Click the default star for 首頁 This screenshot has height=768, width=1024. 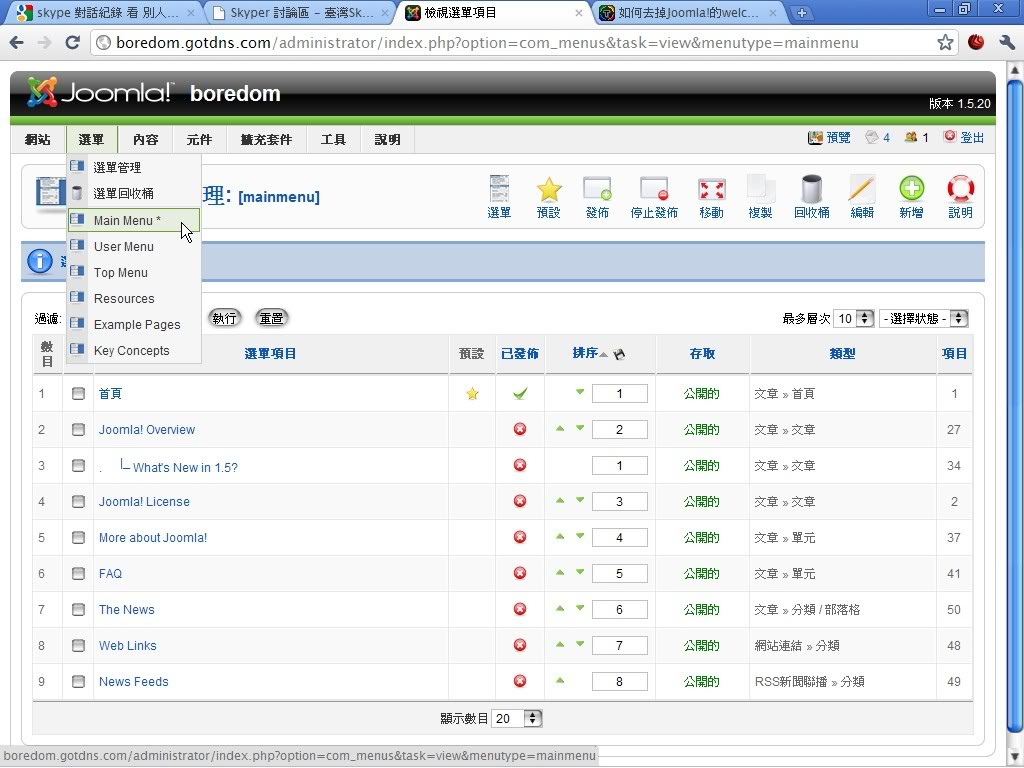tap(472, 394)
